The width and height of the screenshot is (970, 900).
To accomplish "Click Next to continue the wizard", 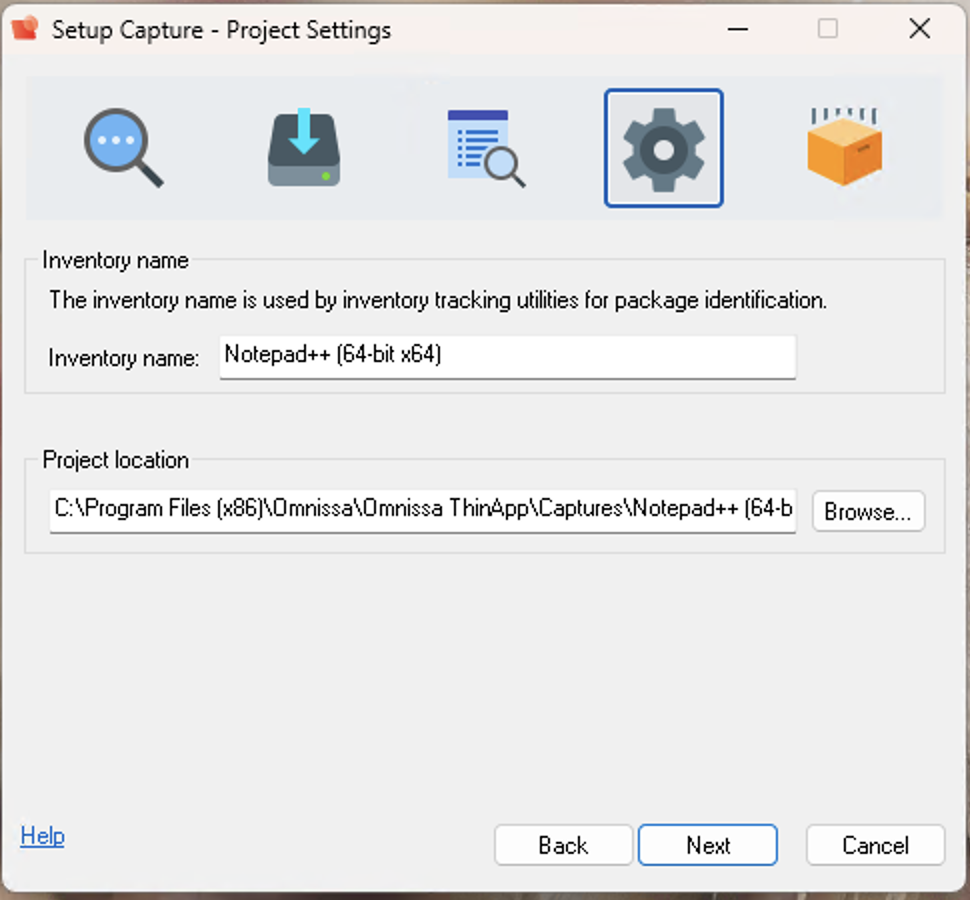I will [707, 845].
